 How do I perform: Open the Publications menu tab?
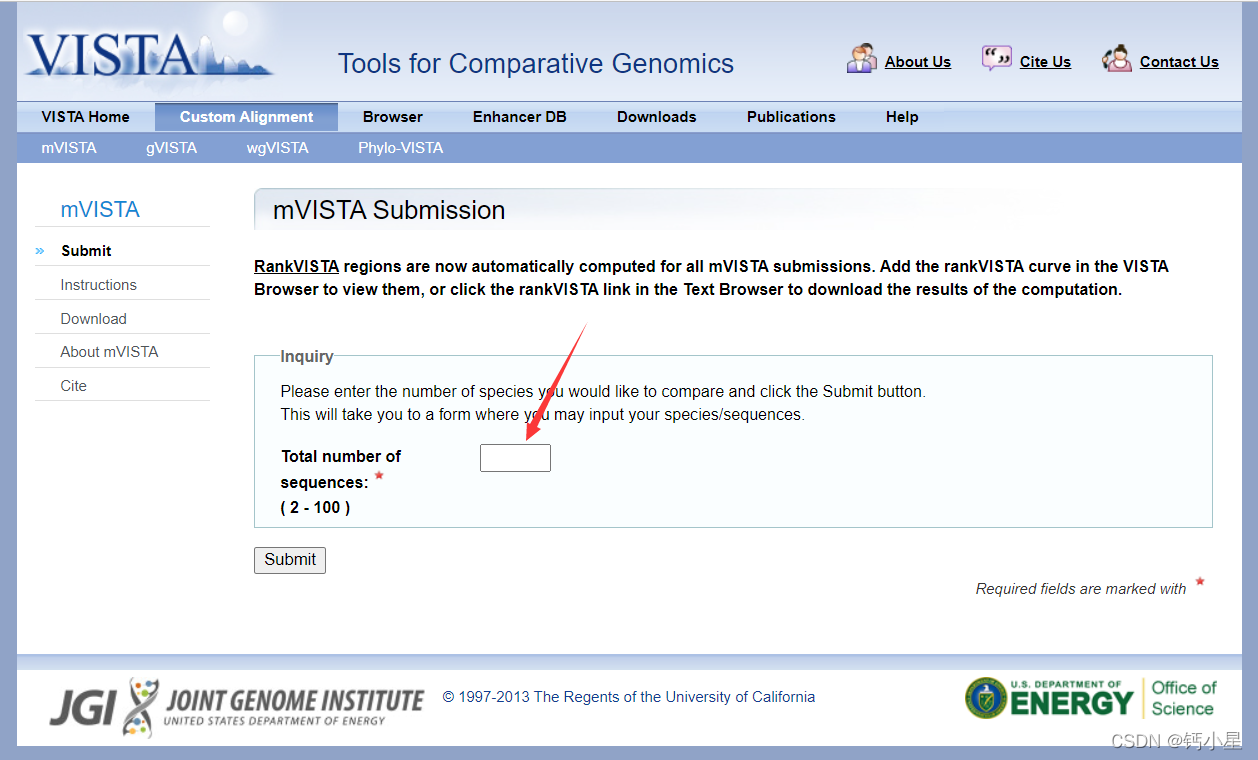790,117
